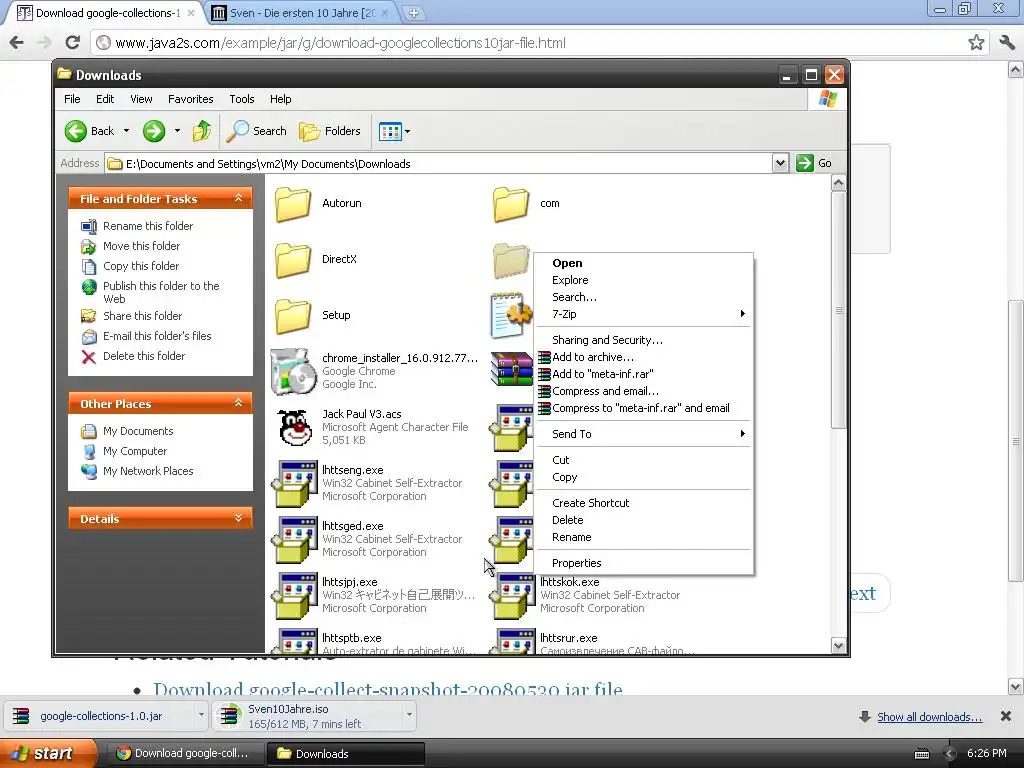Open the Back button history dropdown arrow

(x=127, y=131)
